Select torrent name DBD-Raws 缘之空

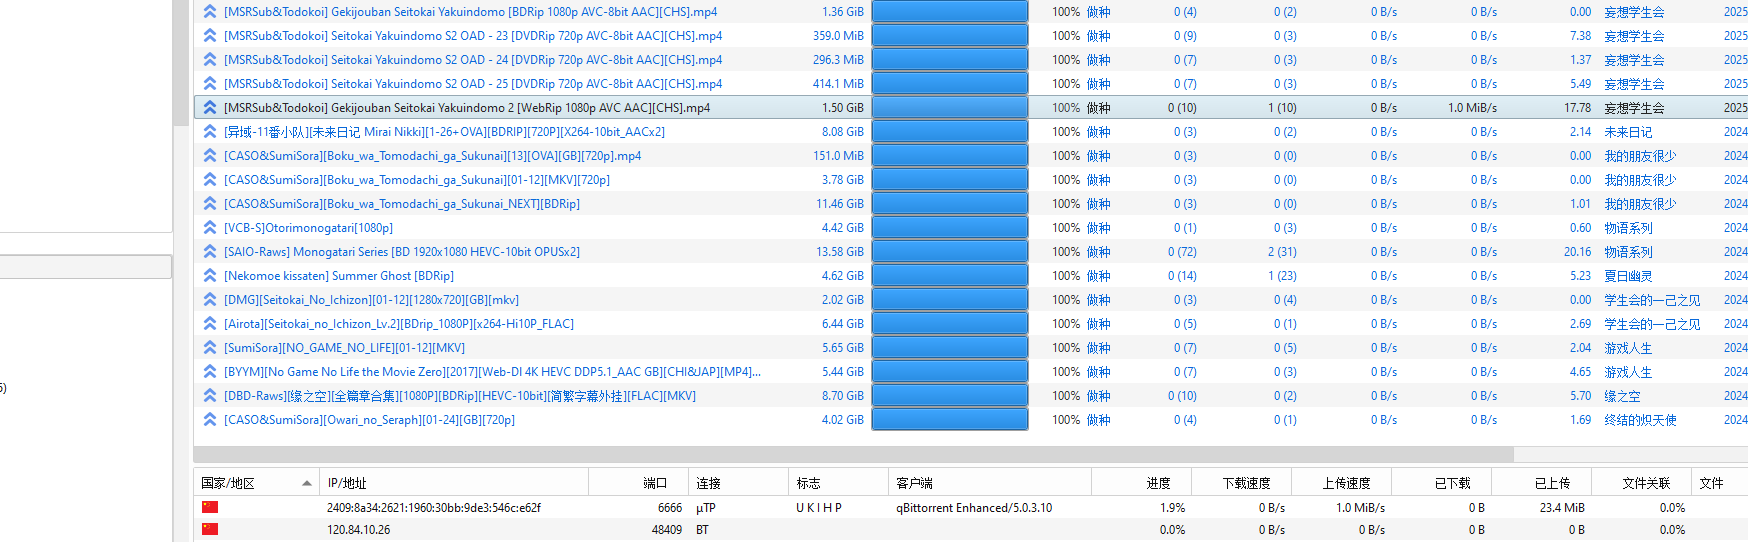pos(460,396)
